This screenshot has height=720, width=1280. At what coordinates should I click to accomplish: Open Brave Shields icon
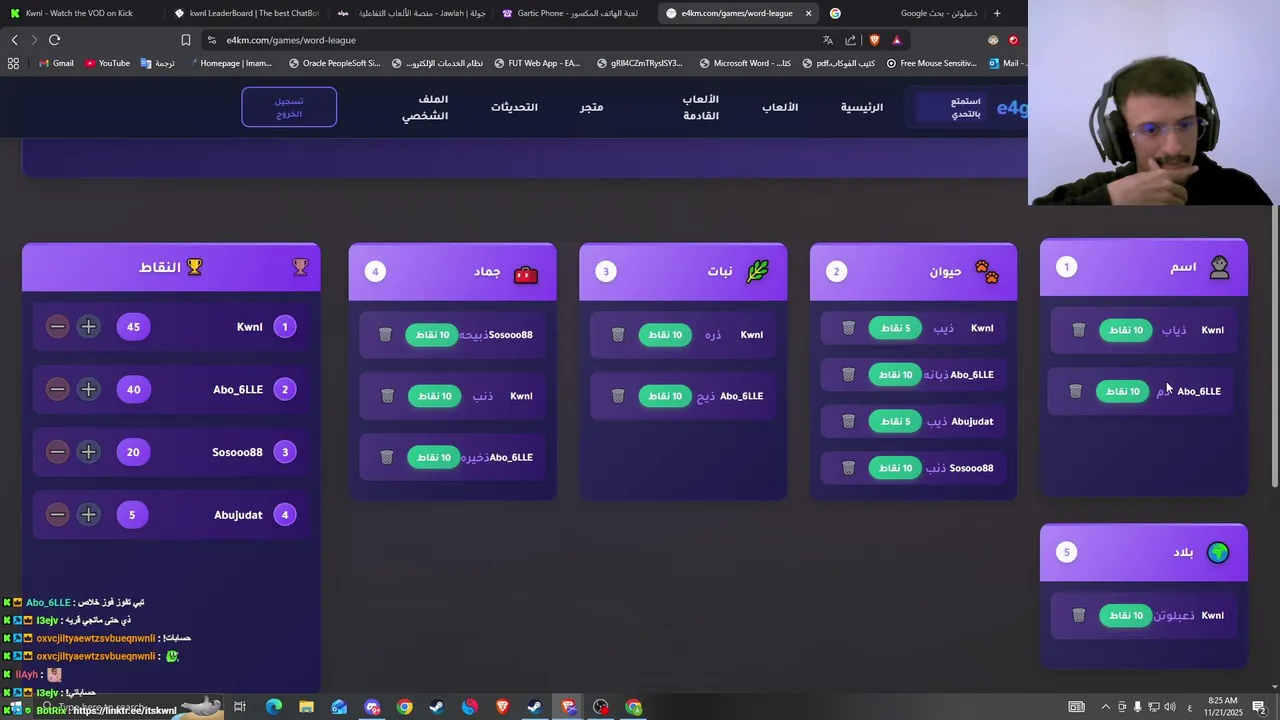coord(875,40)
